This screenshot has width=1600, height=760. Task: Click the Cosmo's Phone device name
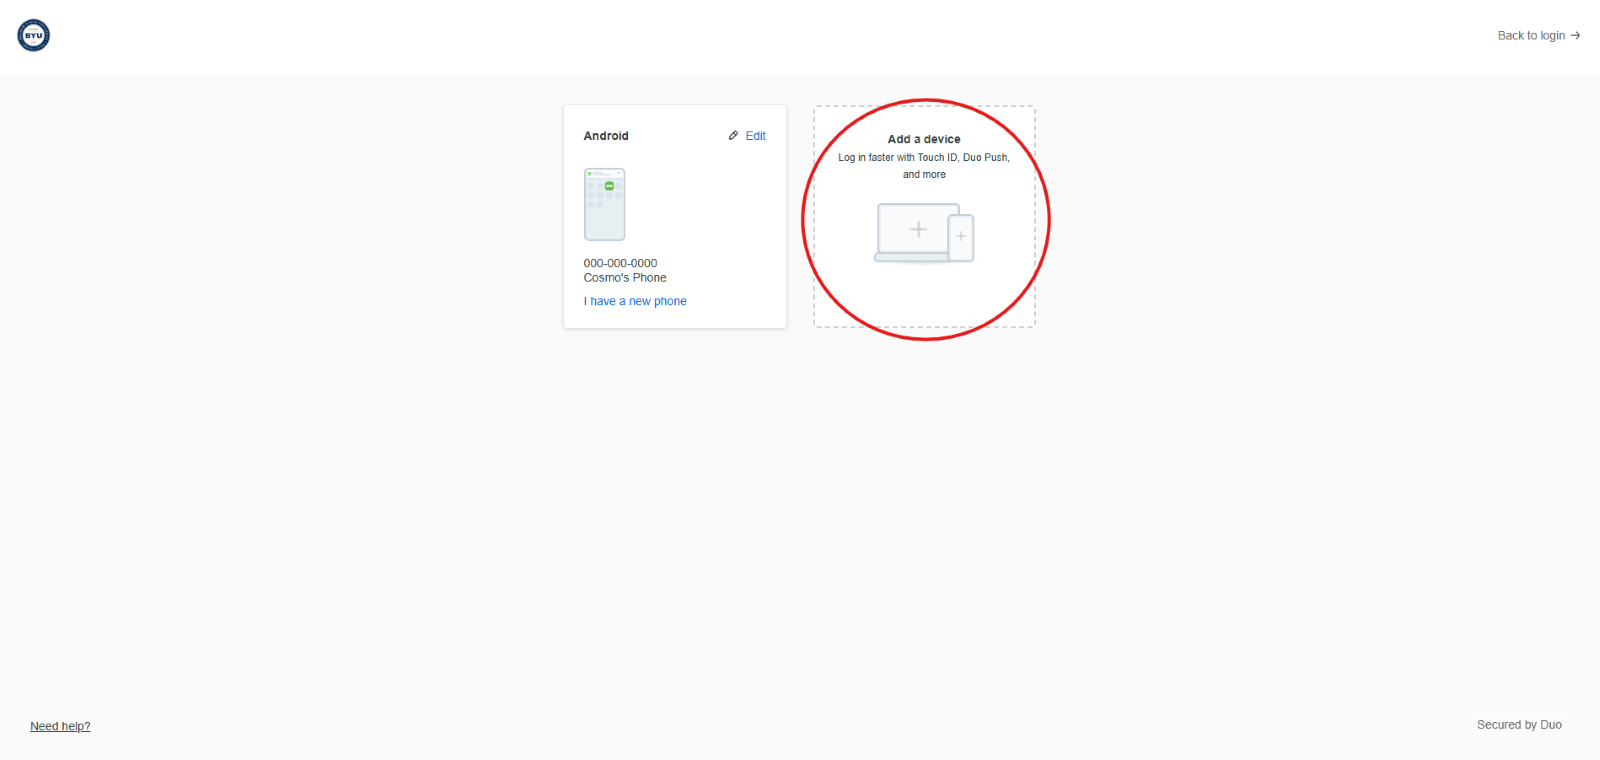click(x=625, y=278)
